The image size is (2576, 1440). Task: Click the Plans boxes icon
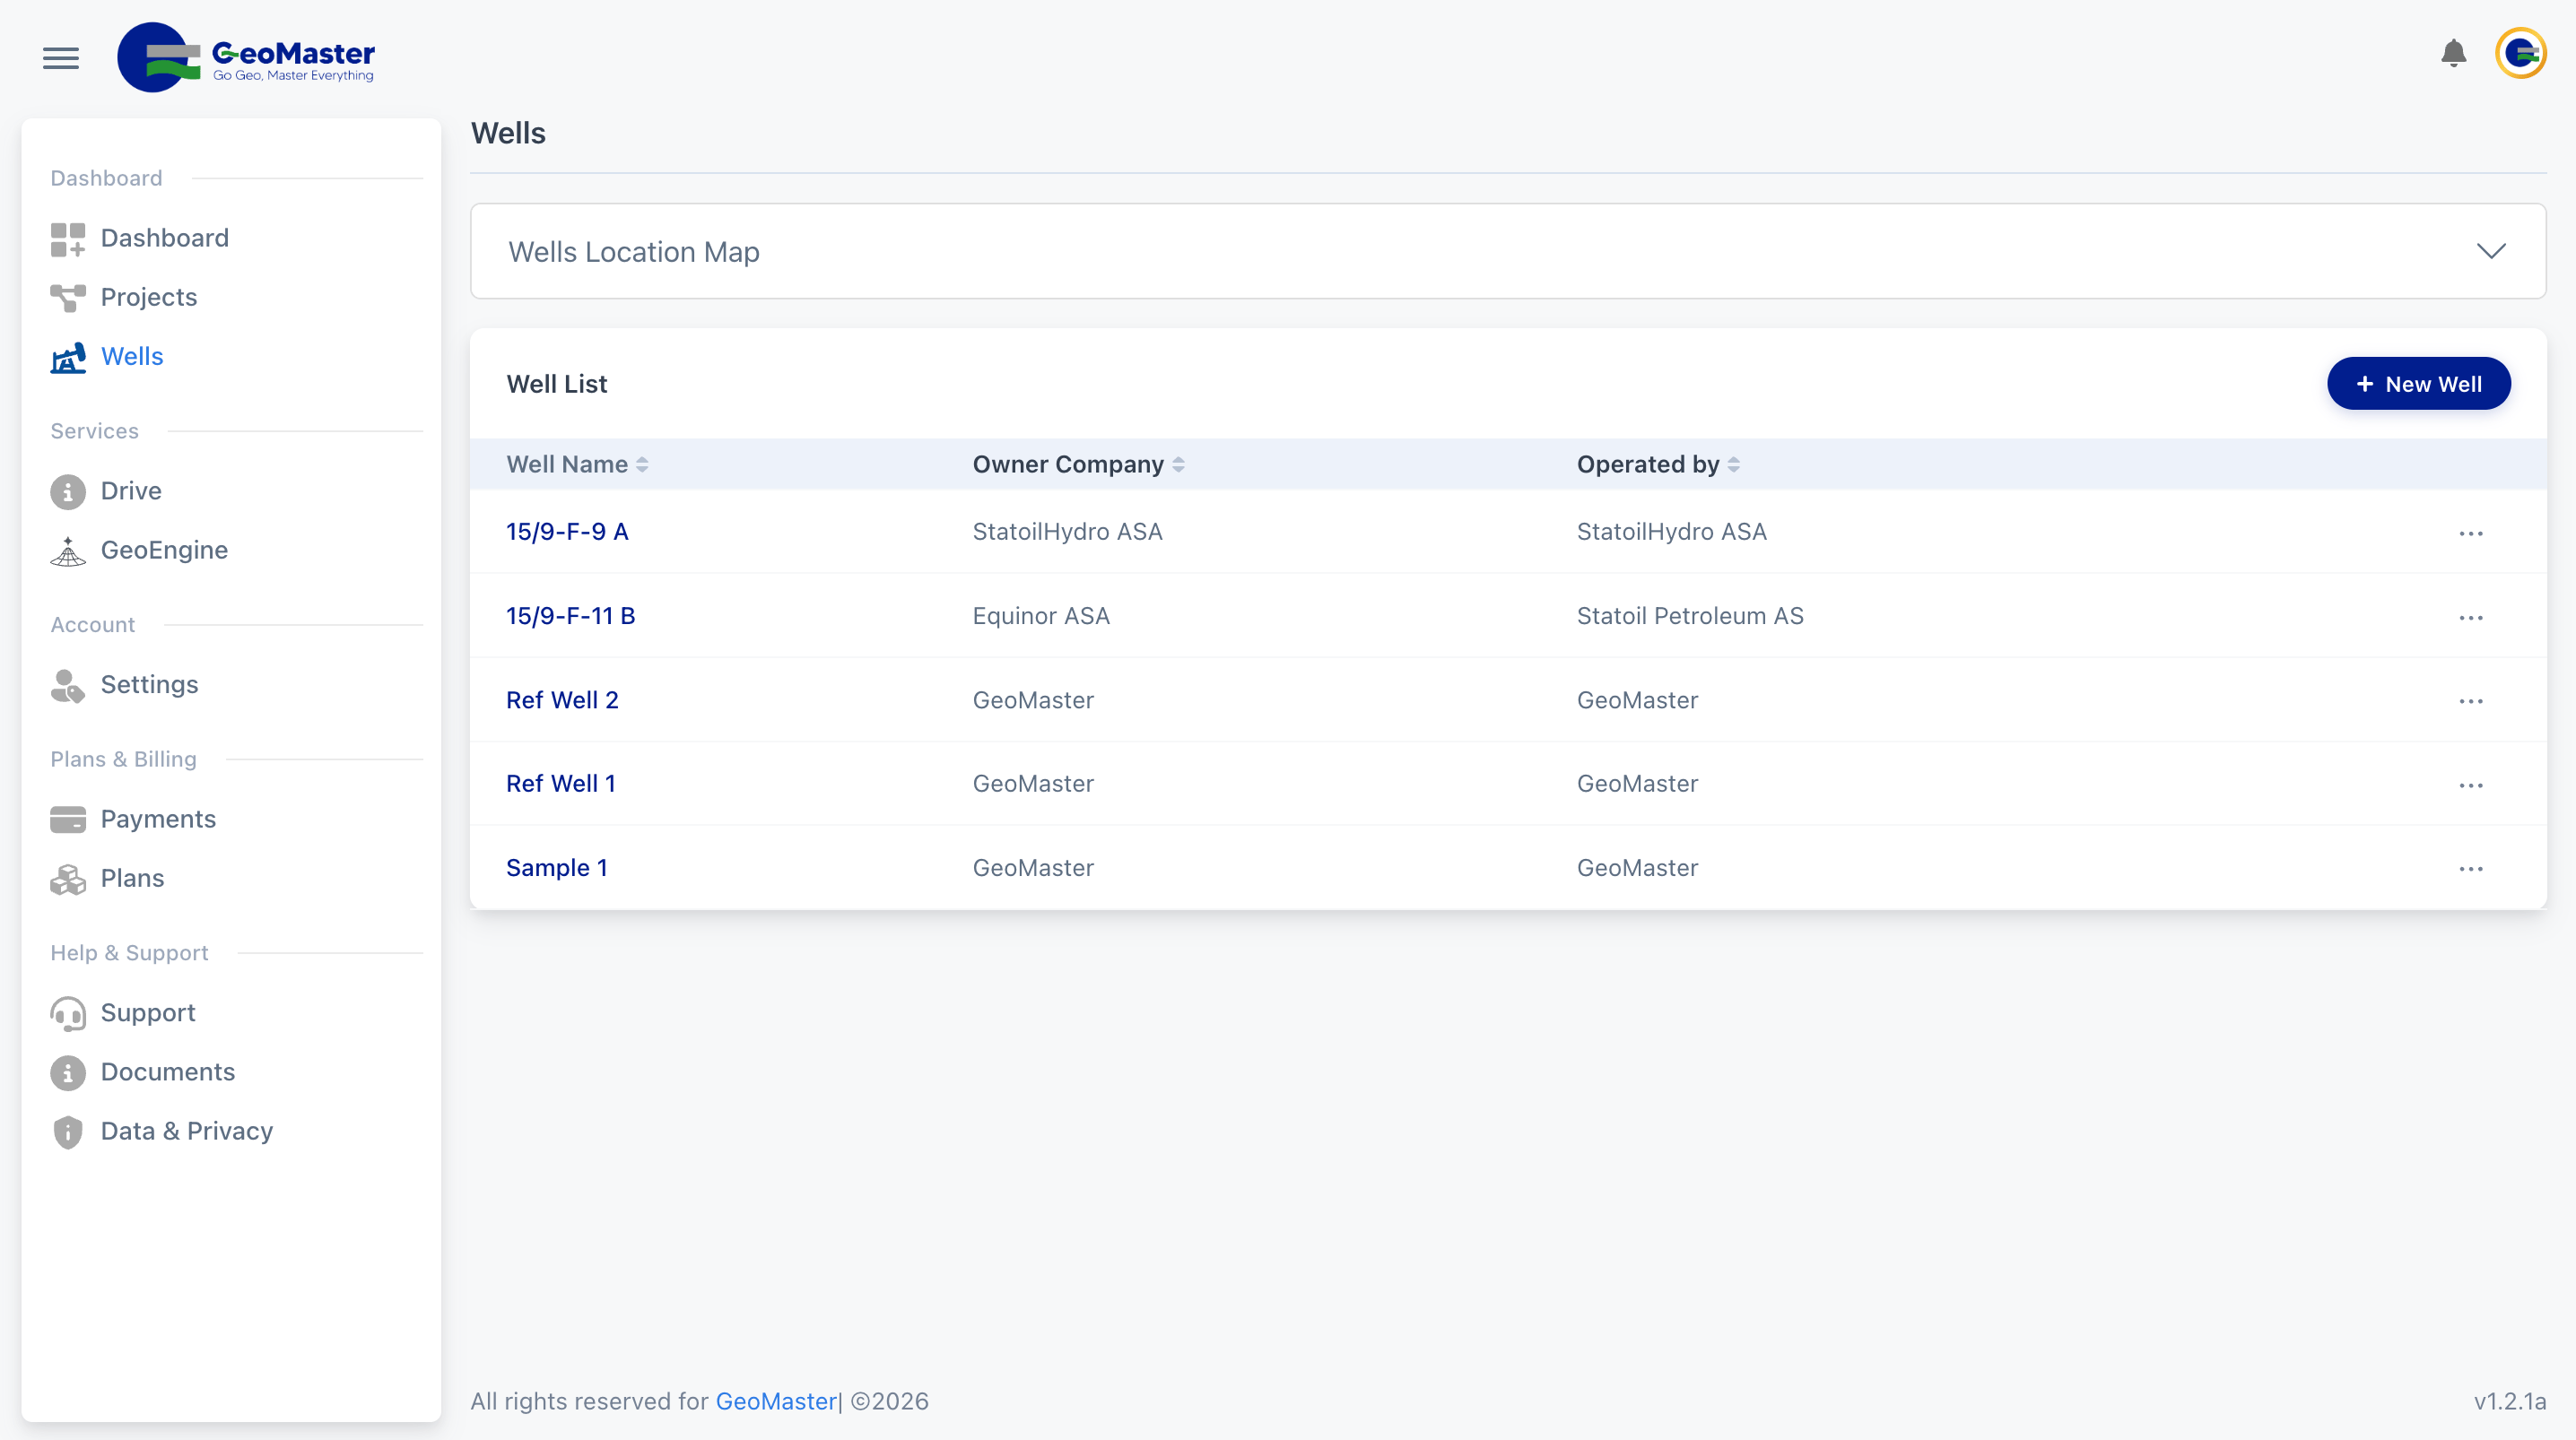[68, 879]
